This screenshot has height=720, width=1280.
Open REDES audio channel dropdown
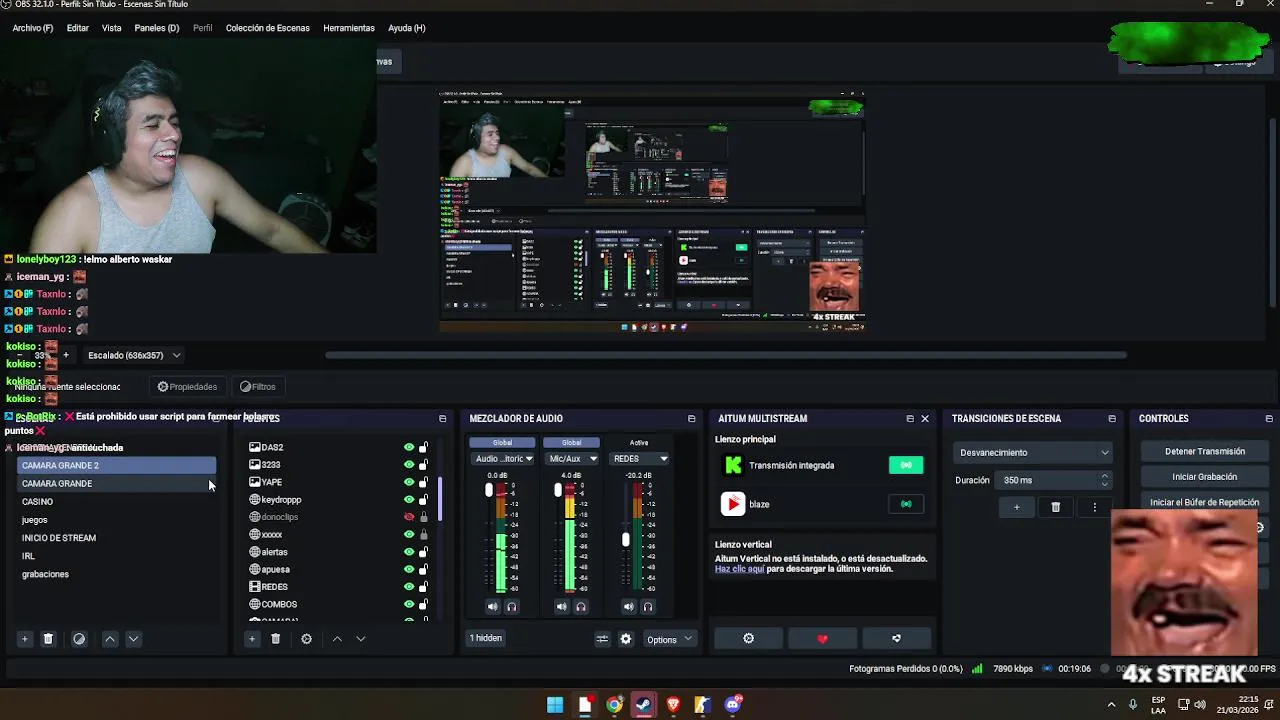639,459
